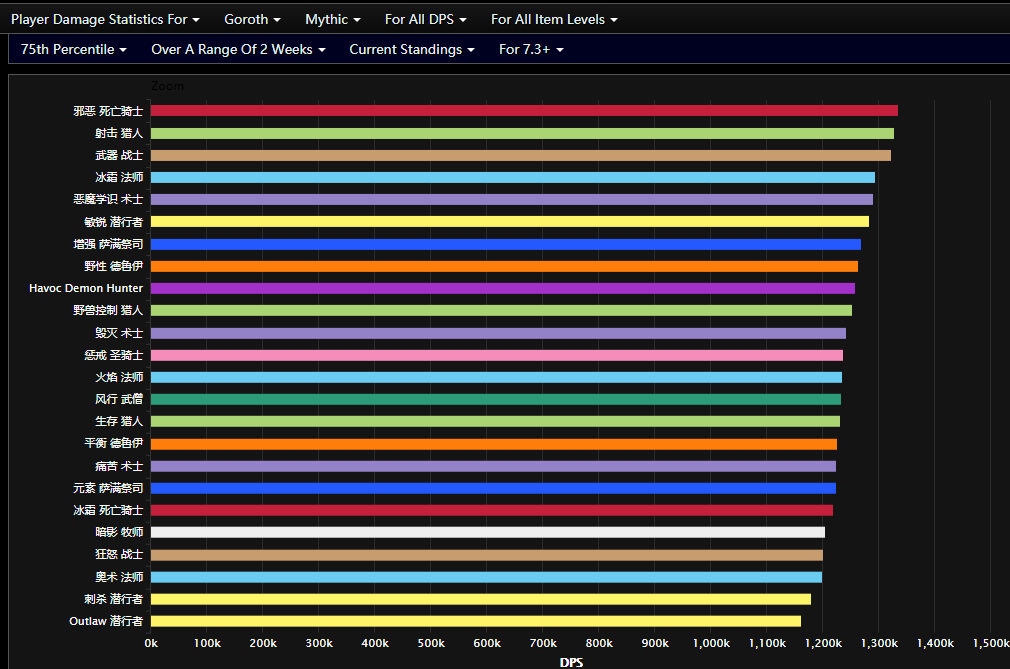The image size is (1010, 669).
Task: Click the 武器 战士 axis label
Action: click(119, 155)
